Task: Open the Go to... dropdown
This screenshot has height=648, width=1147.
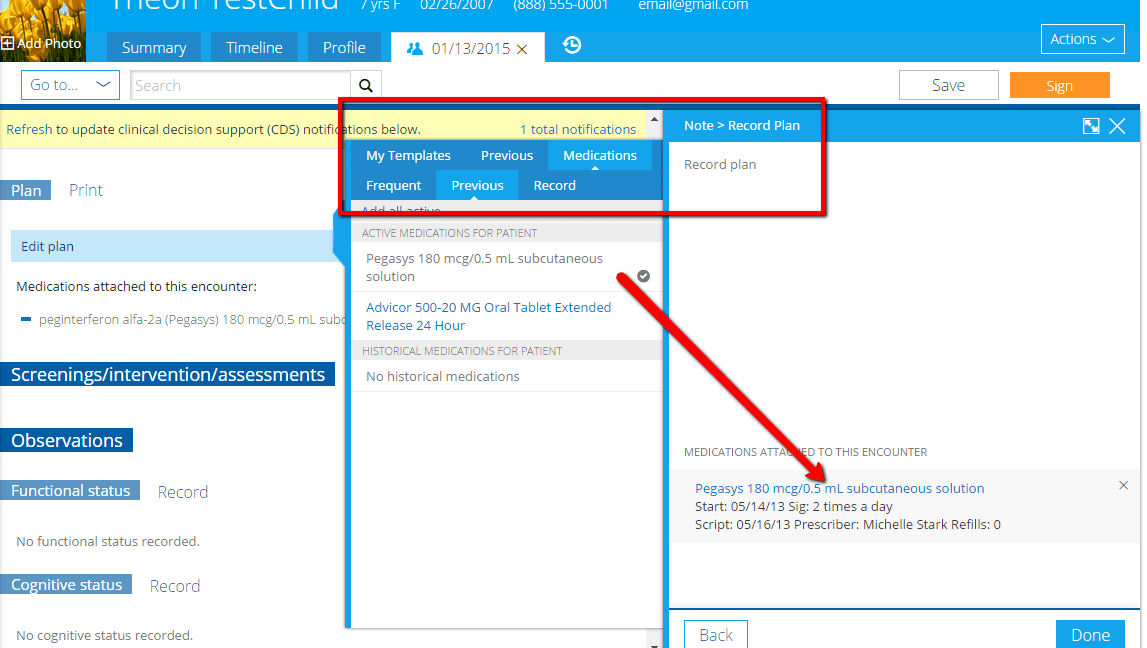Action: tap(69, 85)
